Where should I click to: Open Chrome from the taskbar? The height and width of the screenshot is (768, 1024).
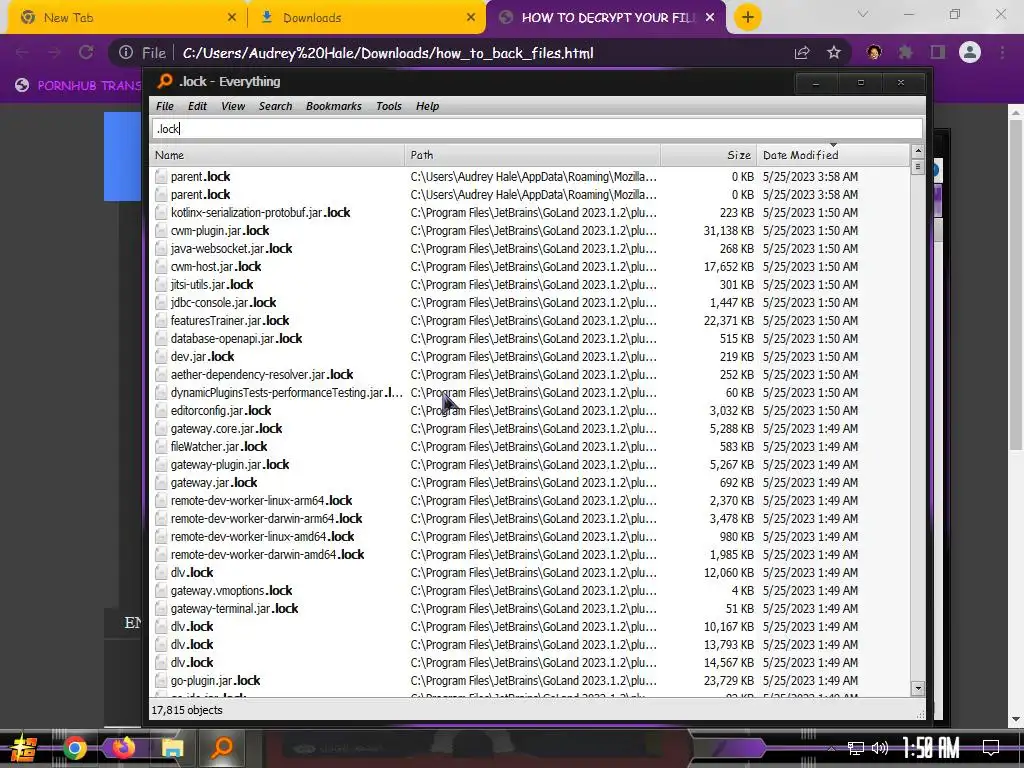coord(75,748)
